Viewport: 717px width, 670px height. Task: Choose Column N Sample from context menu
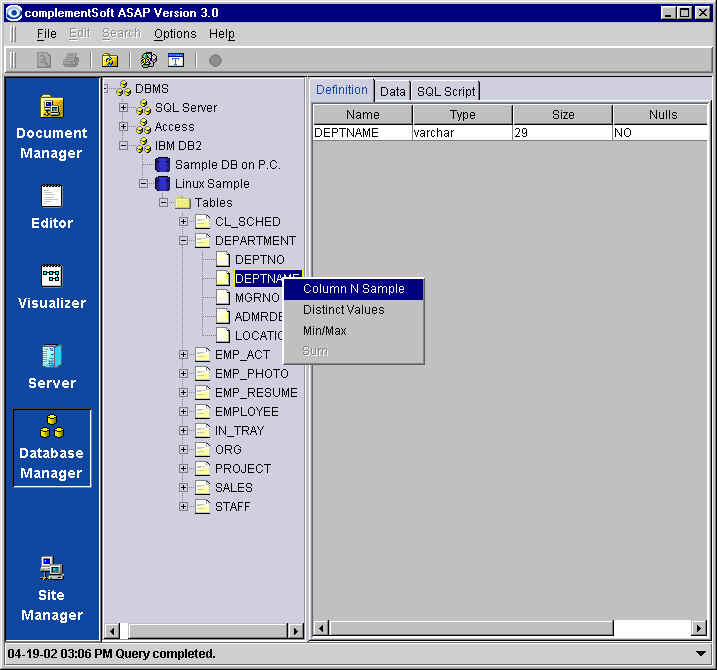point(353,289)
